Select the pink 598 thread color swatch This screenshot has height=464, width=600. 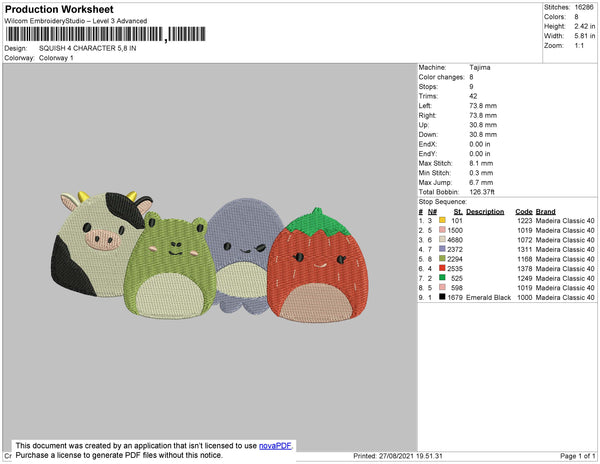[442, 287]
